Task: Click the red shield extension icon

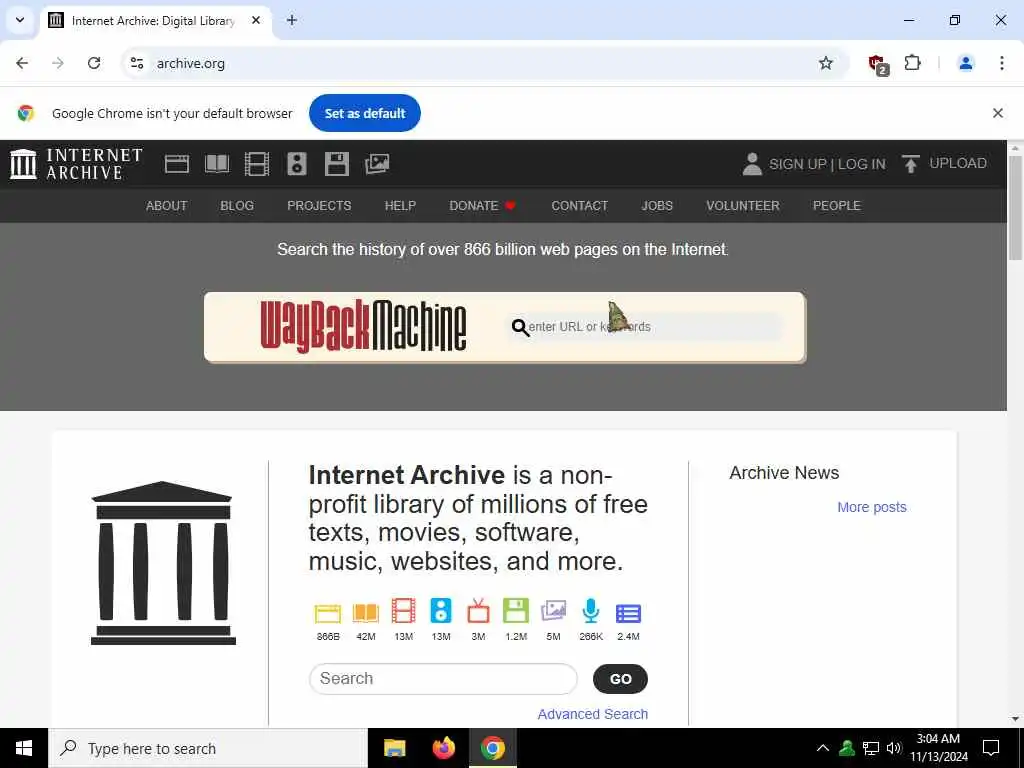Action: click(x=878, y=63)
